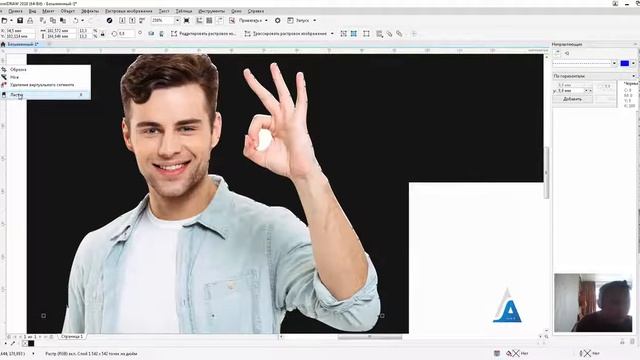The height and width of the screenshot is (360, 640).
Task: Click the Undo arrow icon
Action: pos(76,20)
